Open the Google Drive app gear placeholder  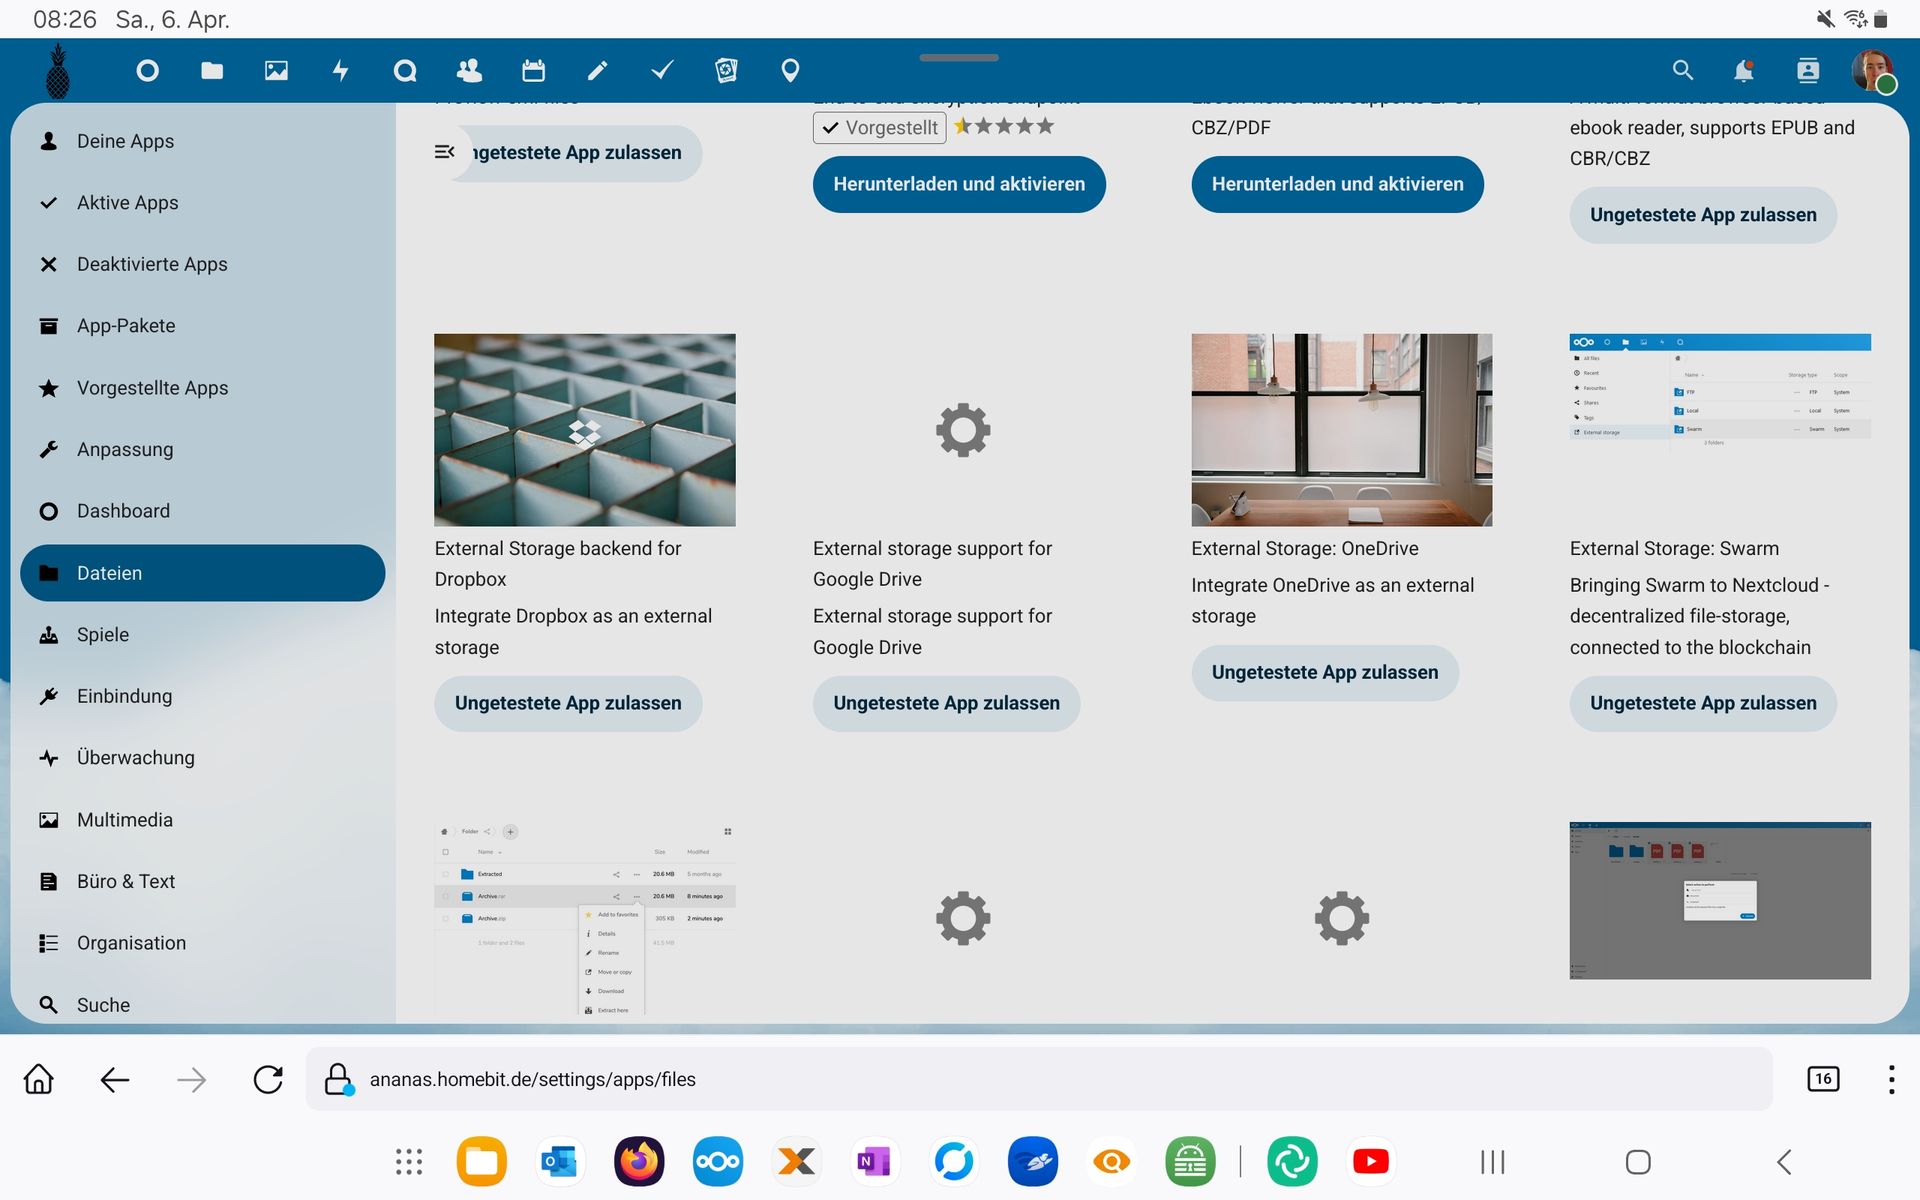[963, 430]
